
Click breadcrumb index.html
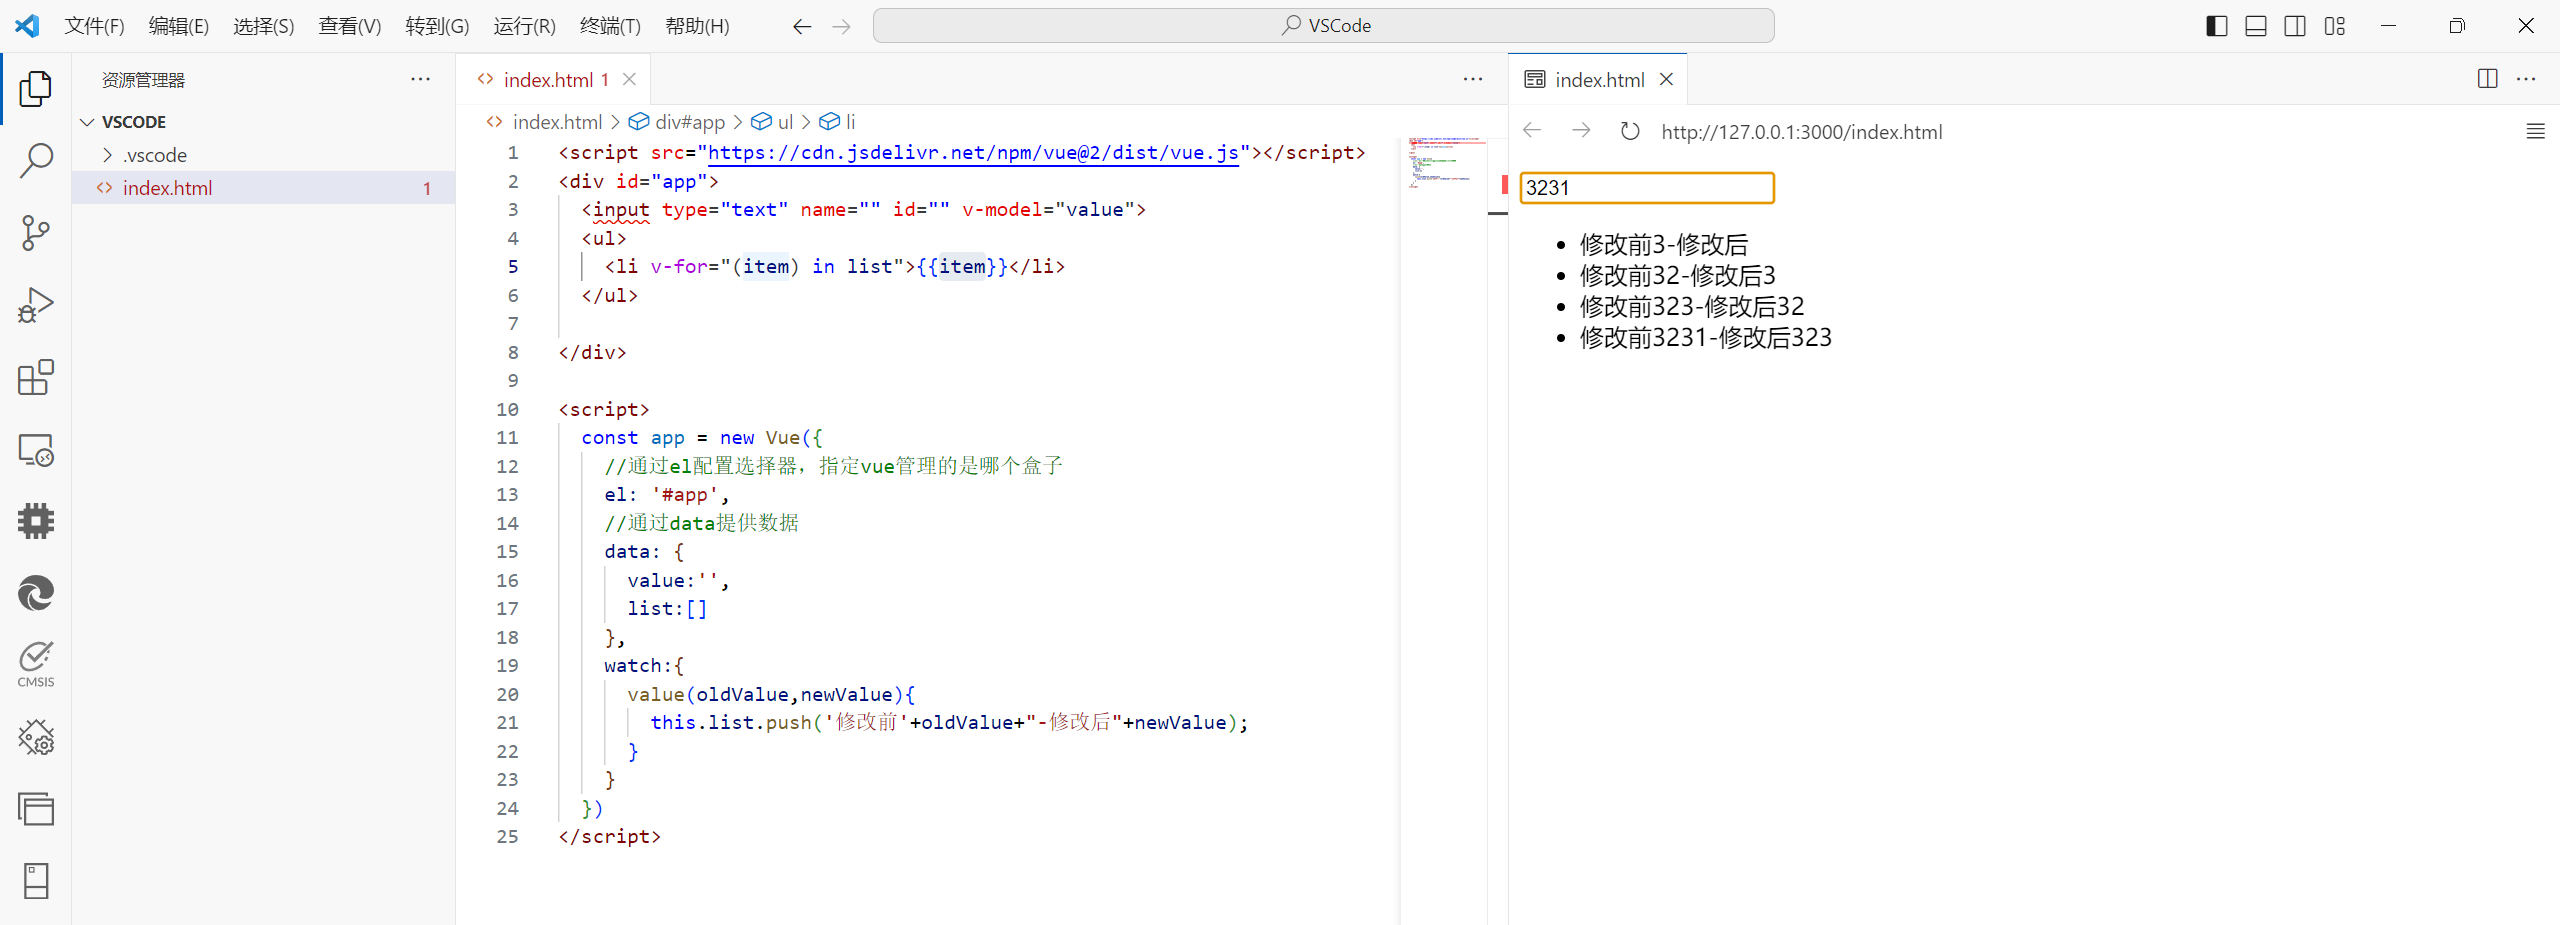557,122
